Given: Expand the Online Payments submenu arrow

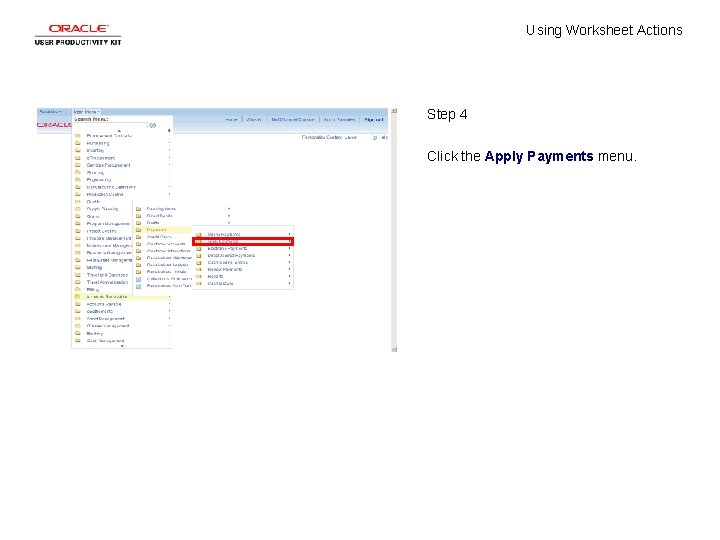Looking at the screenshot, I should 289,235.
